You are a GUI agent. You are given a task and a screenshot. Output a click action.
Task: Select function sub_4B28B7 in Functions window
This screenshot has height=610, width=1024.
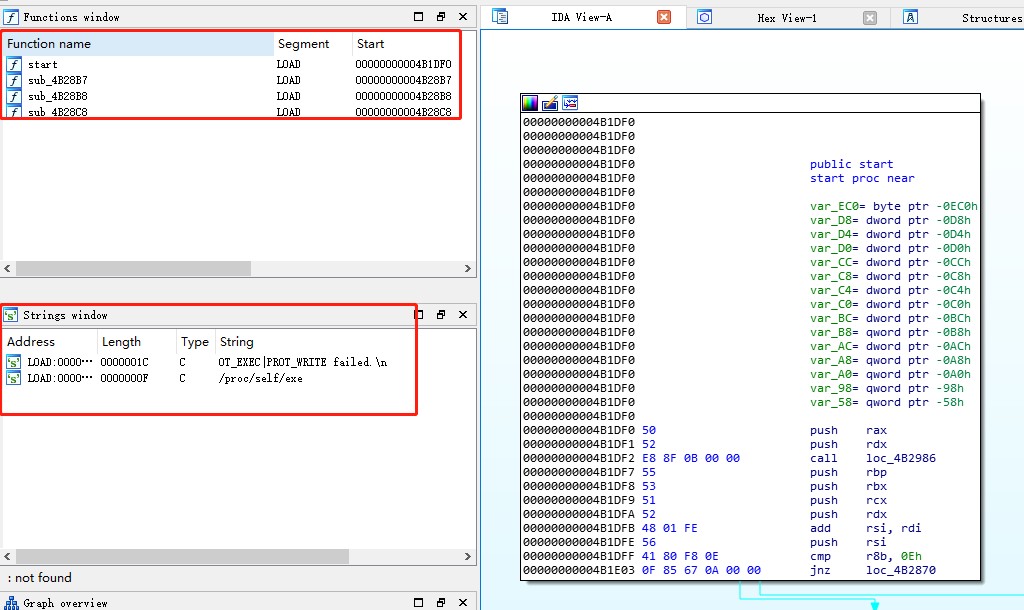tap(58, 80)
